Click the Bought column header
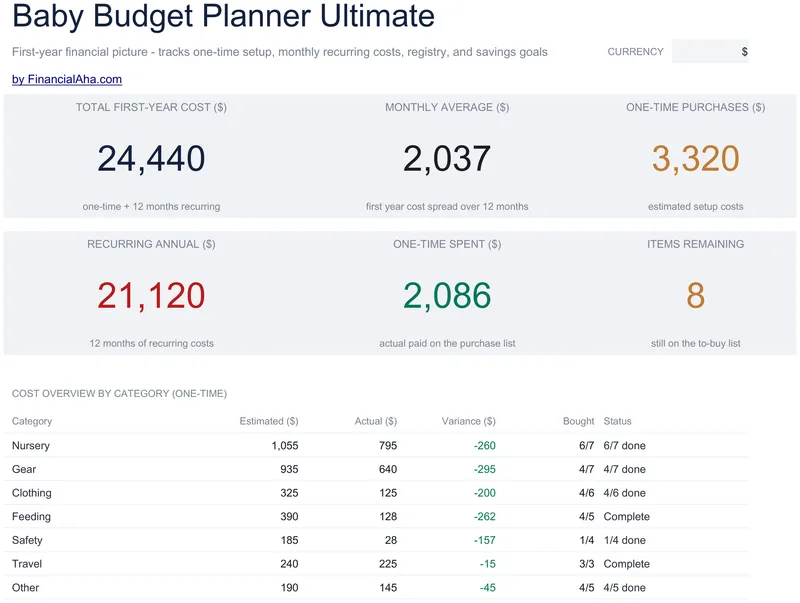 pos(579,421)
